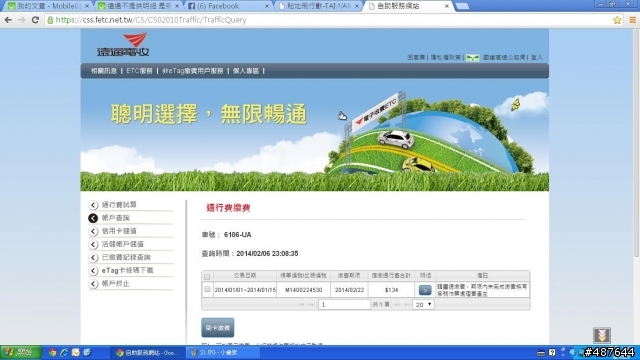Click the 刷卡繳費 button

click(x=218, y=328)
